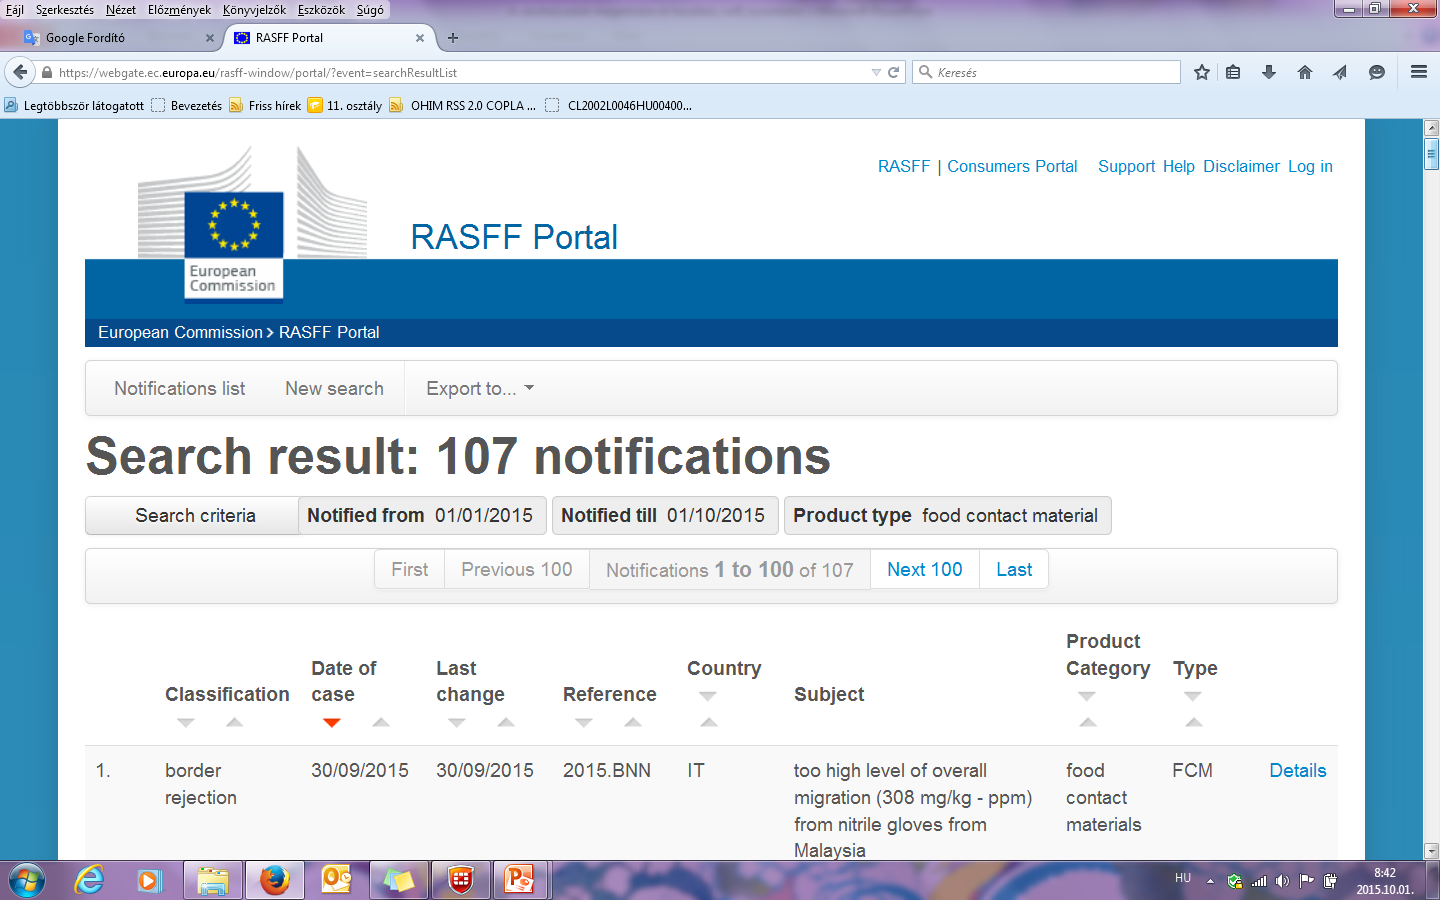Screen dimensions: 1440x900
Task: Open the Support link
Action: [1126, 166]
